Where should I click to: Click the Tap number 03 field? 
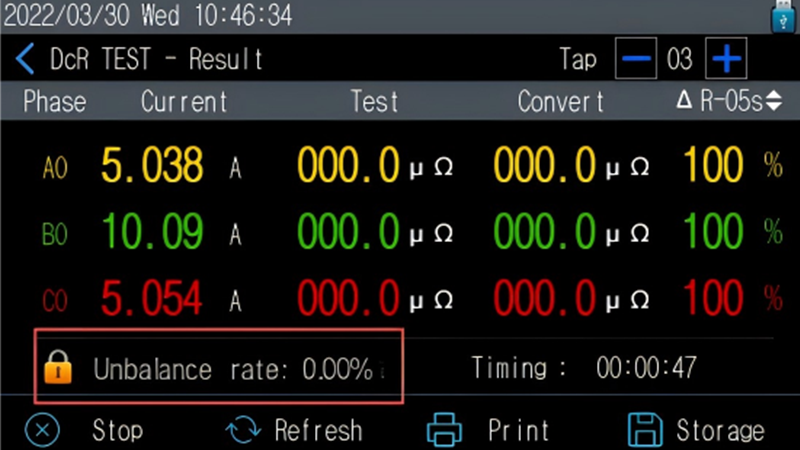pos(679,60)
